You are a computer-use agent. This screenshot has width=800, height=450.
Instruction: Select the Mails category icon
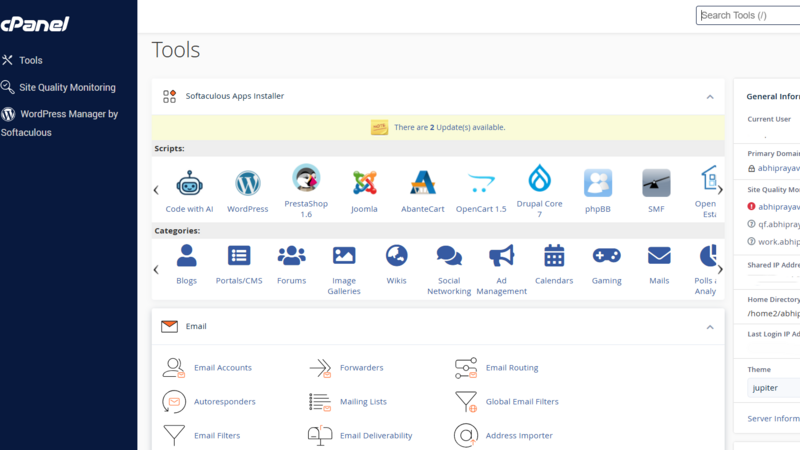659,255
